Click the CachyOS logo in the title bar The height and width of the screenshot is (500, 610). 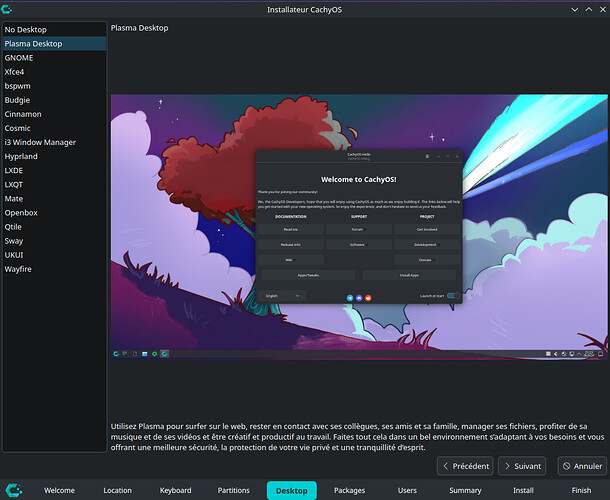9,8
